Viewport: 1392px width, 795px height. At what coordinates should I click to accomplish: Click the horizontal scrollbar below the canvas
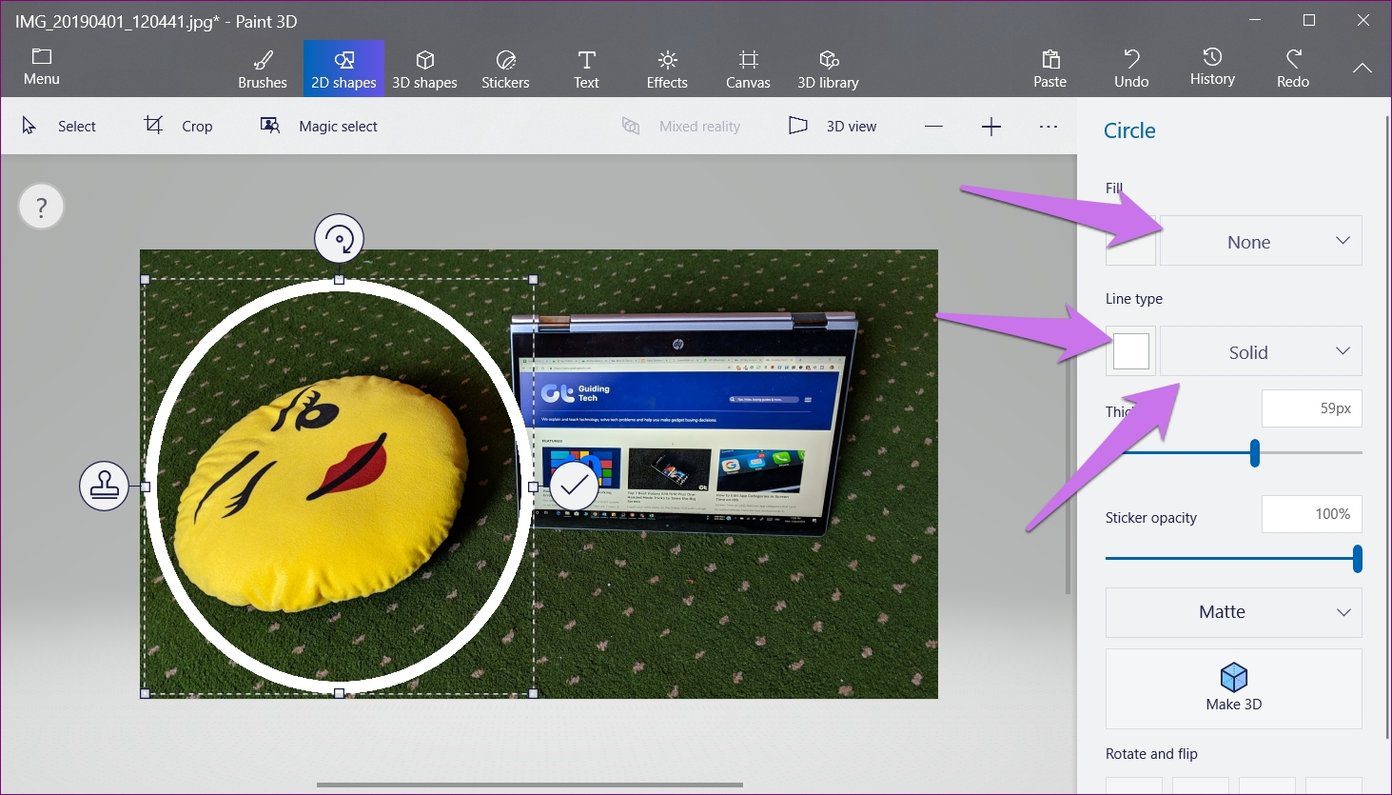click(530, 785)
